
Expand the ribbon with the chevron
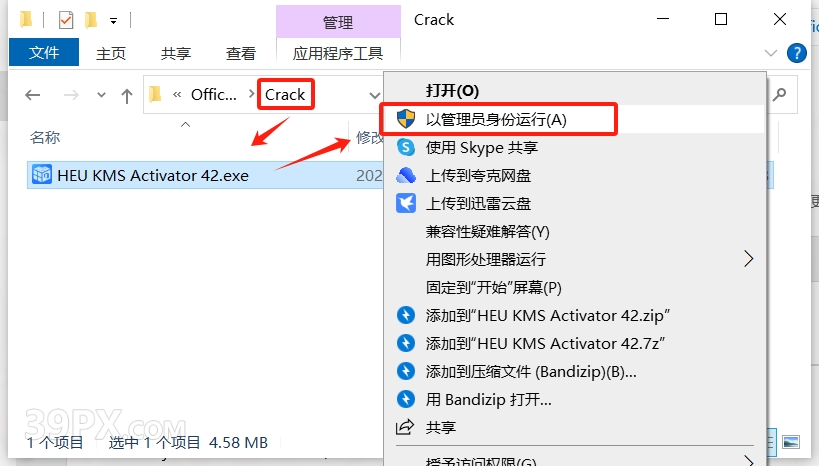click(x=770, y=53)
